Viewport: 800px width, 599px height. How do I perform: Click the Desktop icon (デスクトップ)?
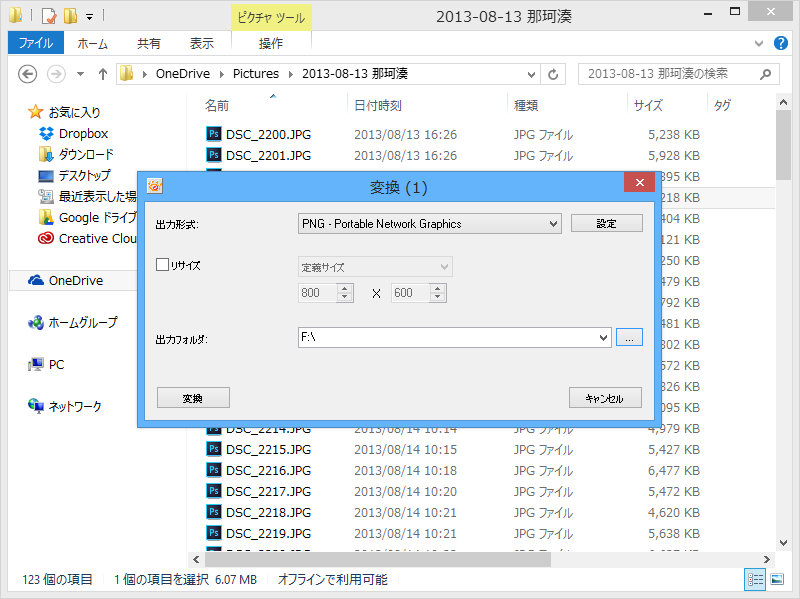[46, 176]
